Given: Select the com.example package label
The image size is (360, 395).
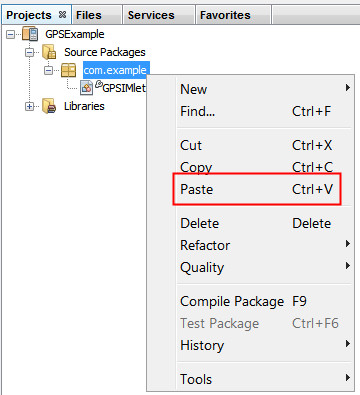Looking at the screenshot, I should pyautogui.click(x=115, y=70).
